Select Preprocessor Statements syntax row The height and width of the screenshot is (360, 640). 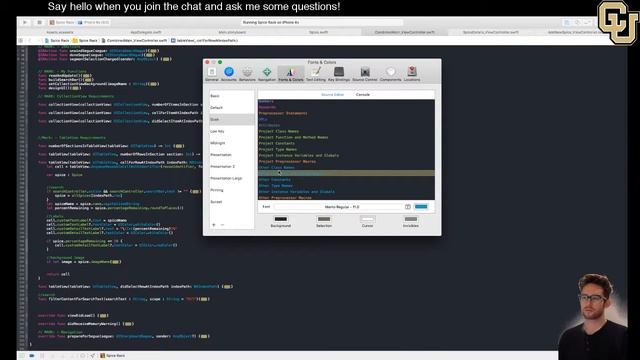[x=346, y=113]
